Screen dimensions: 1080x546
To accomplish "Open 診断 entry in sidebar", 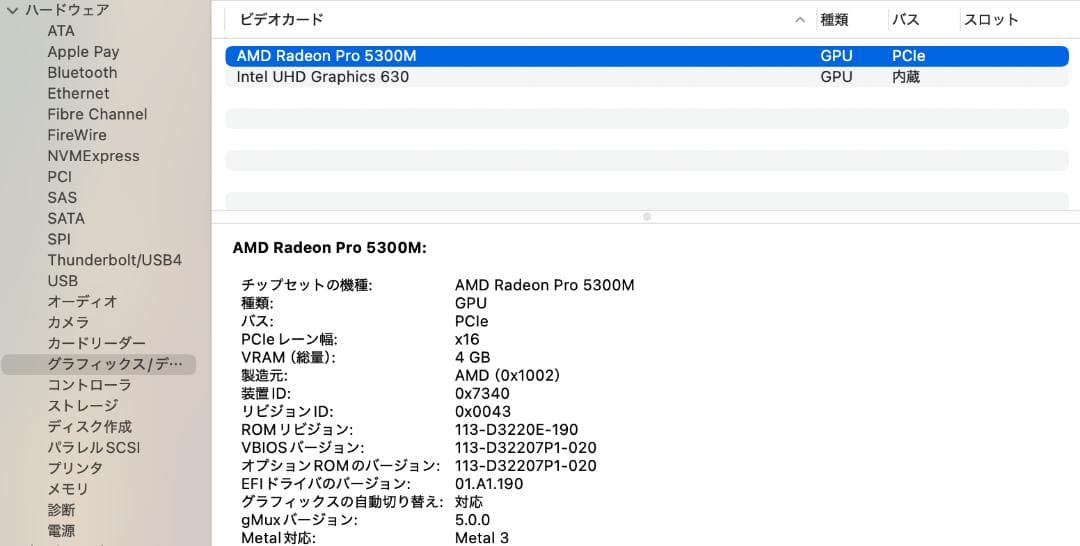I will (x=61, y=510).
